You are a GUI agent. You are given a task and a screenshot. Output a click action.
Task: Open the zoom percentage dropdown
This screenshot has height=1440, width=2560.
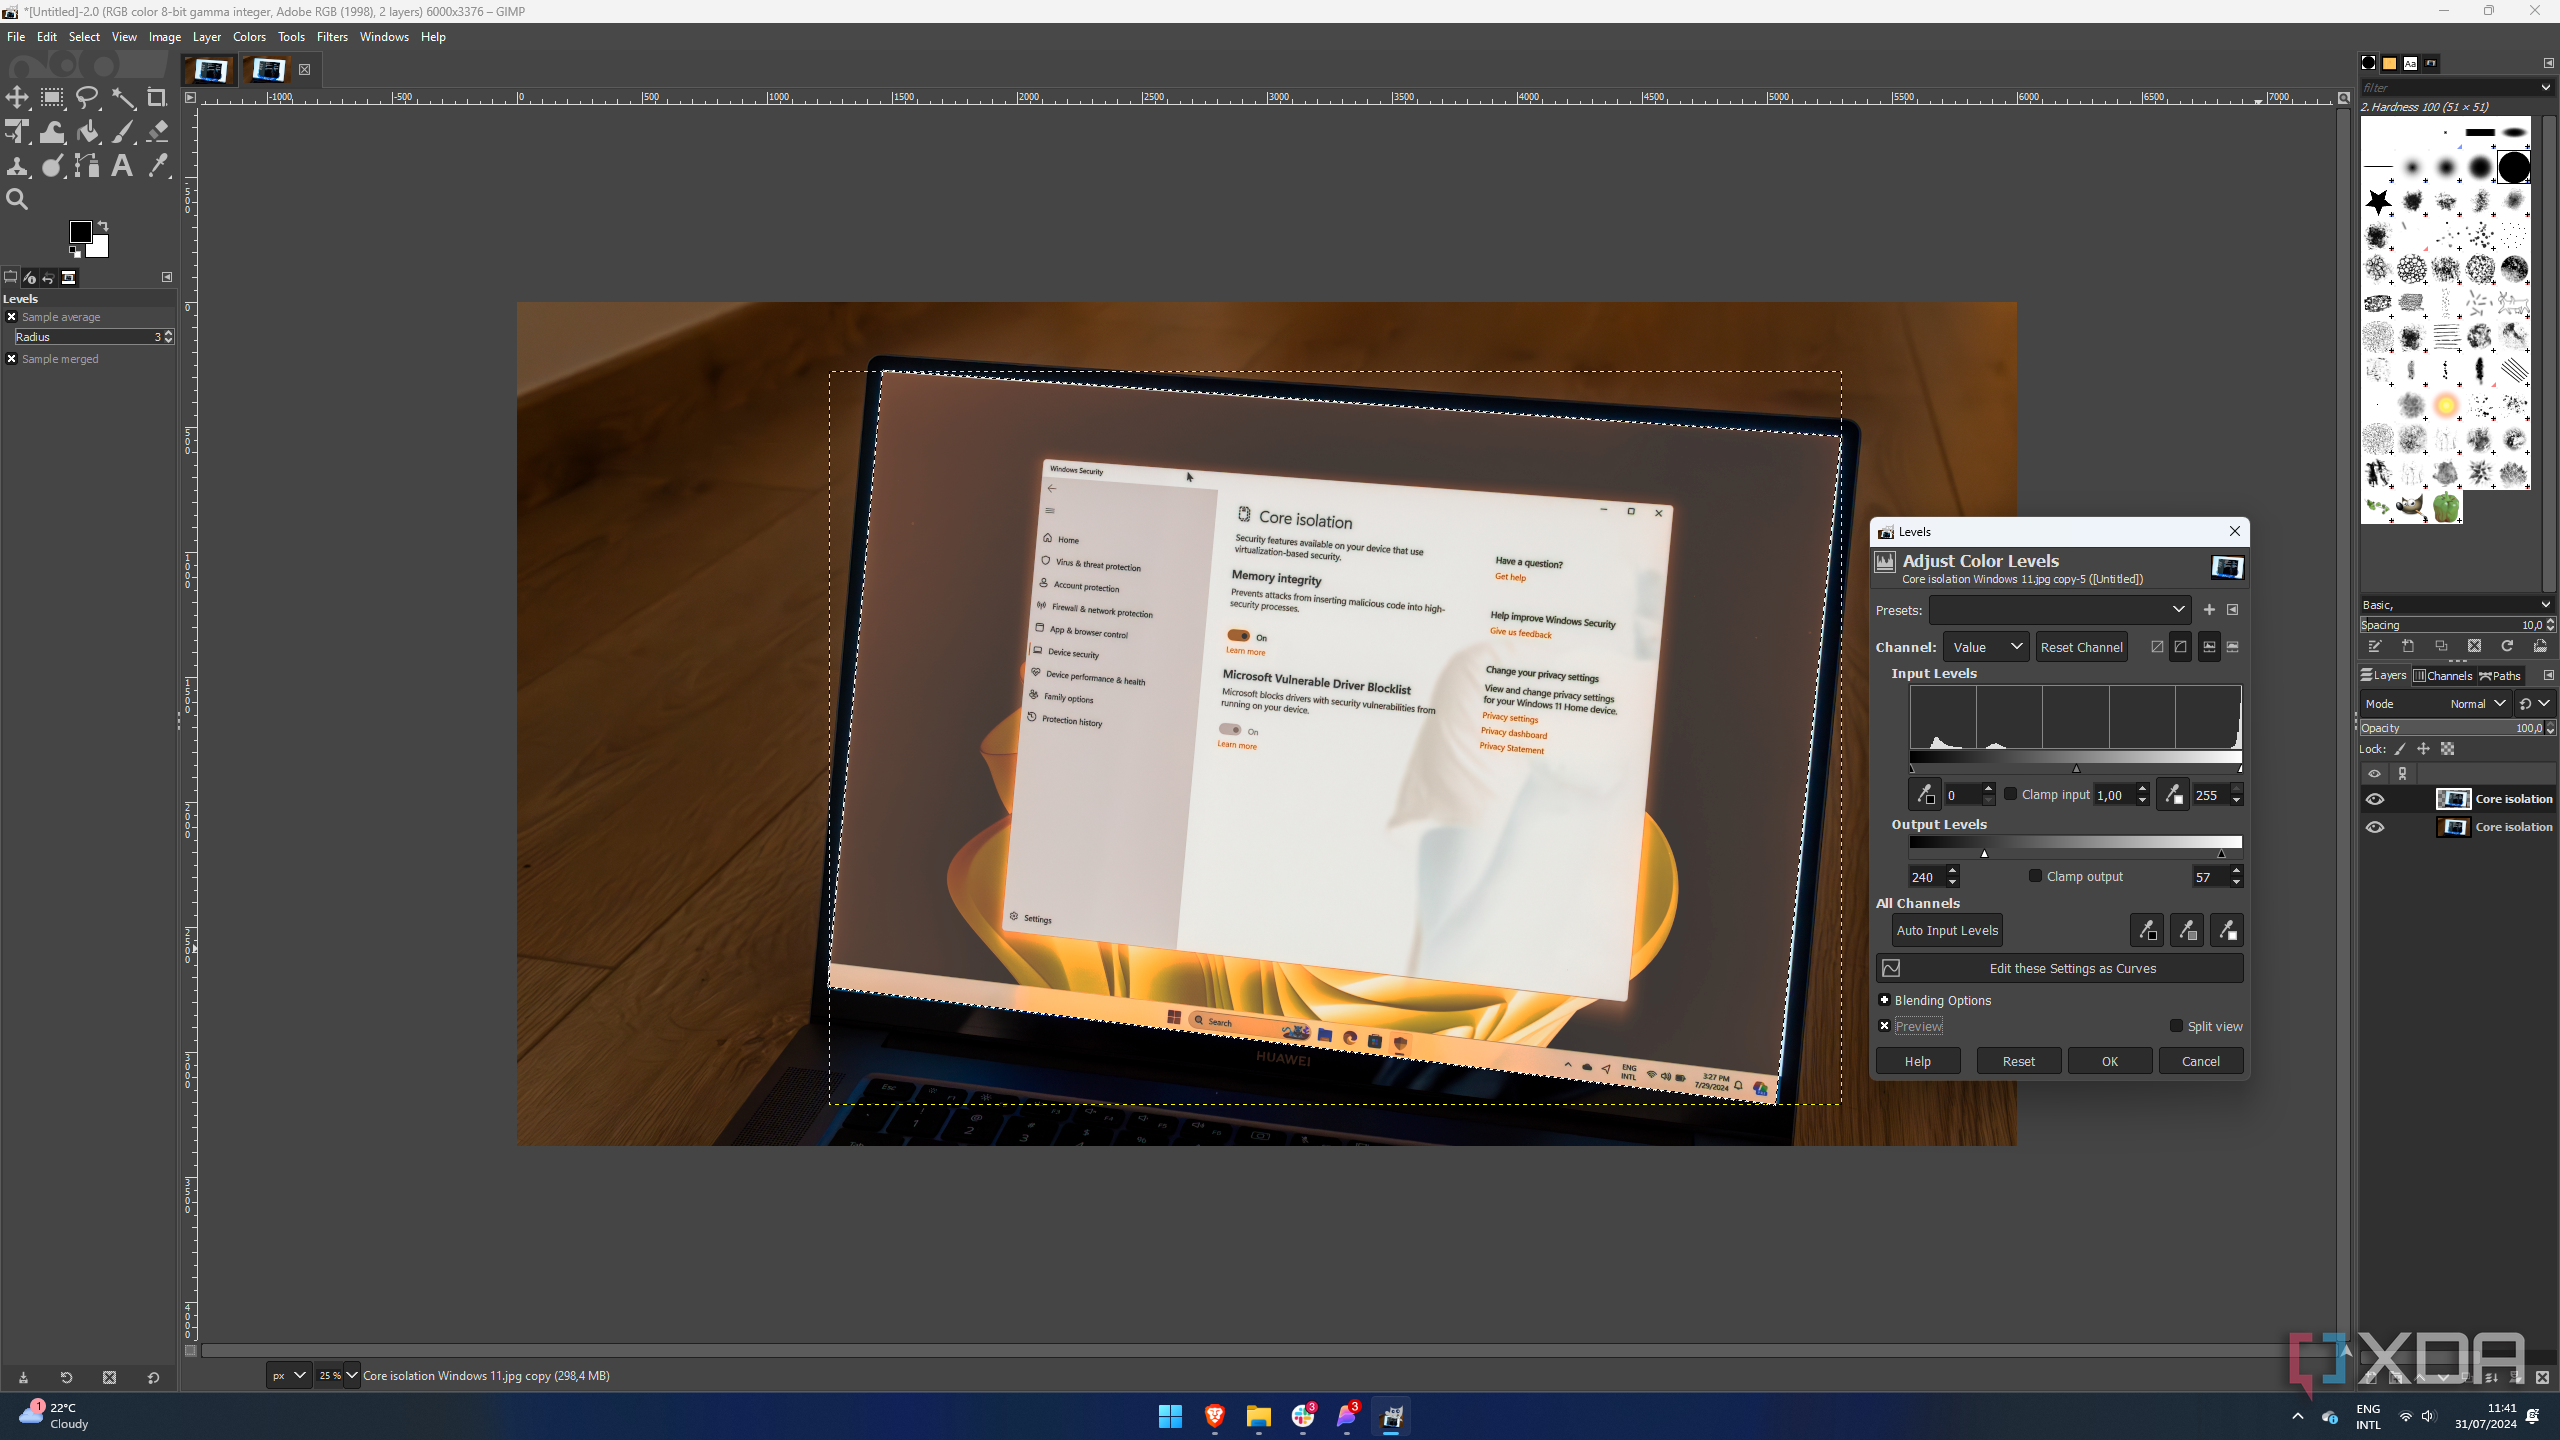point(351,1376)
